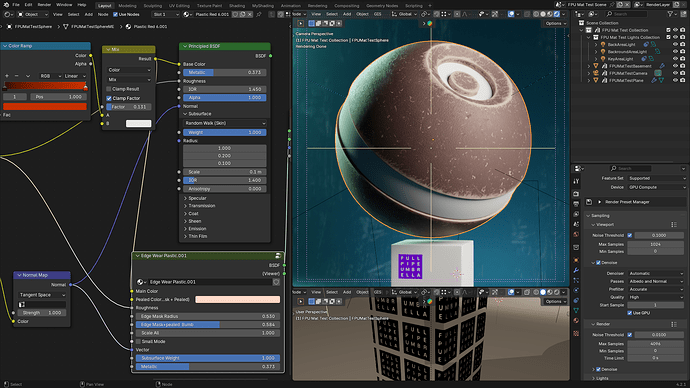Open the Feature Set dropdown
The image size is (690, 388).
pos(657,178)
